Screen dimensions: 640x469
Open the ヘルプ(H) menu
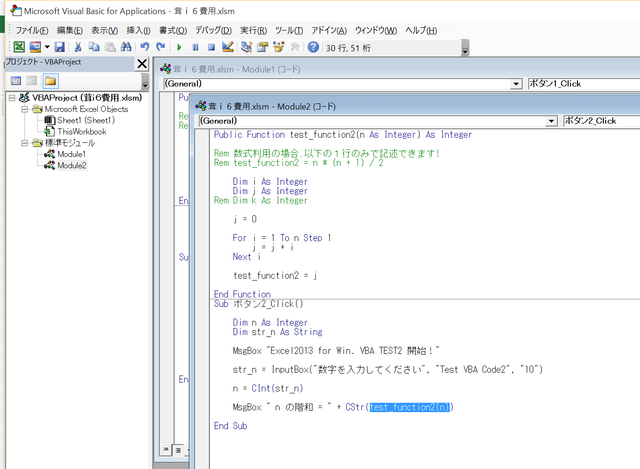[x=421, y=30]
